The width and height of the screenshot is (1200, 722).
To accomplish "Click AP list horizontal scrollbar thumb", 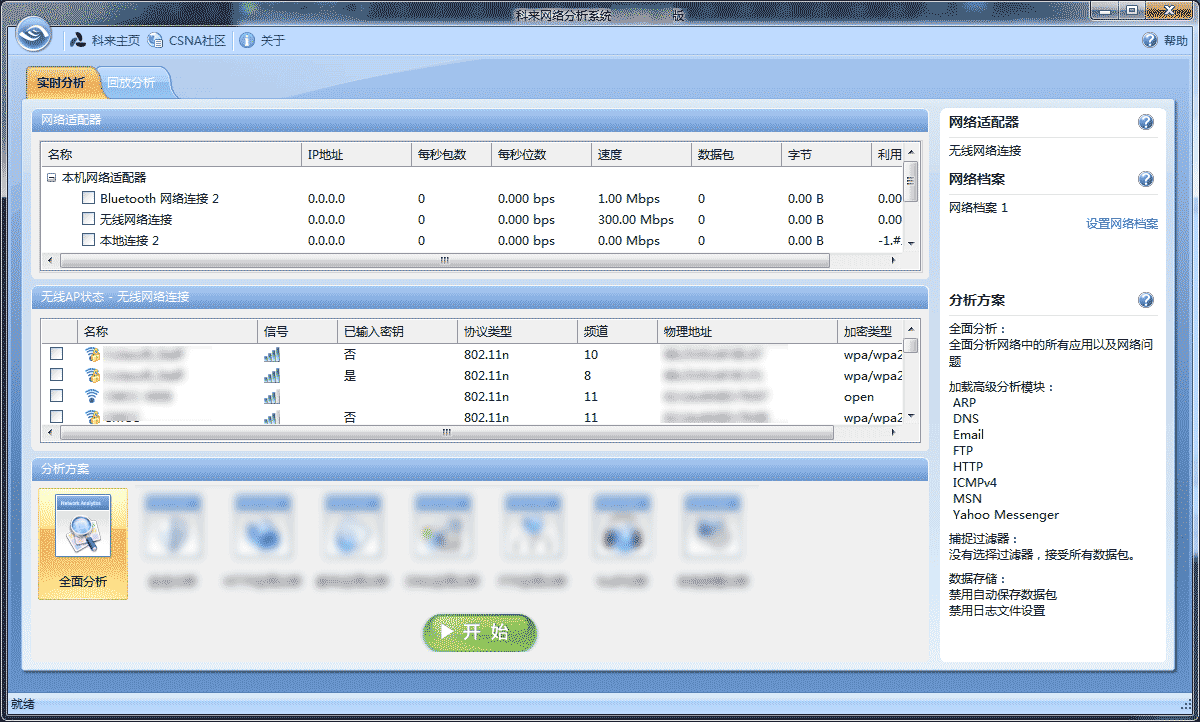I will pyautogui.click(x=447, y=433).
